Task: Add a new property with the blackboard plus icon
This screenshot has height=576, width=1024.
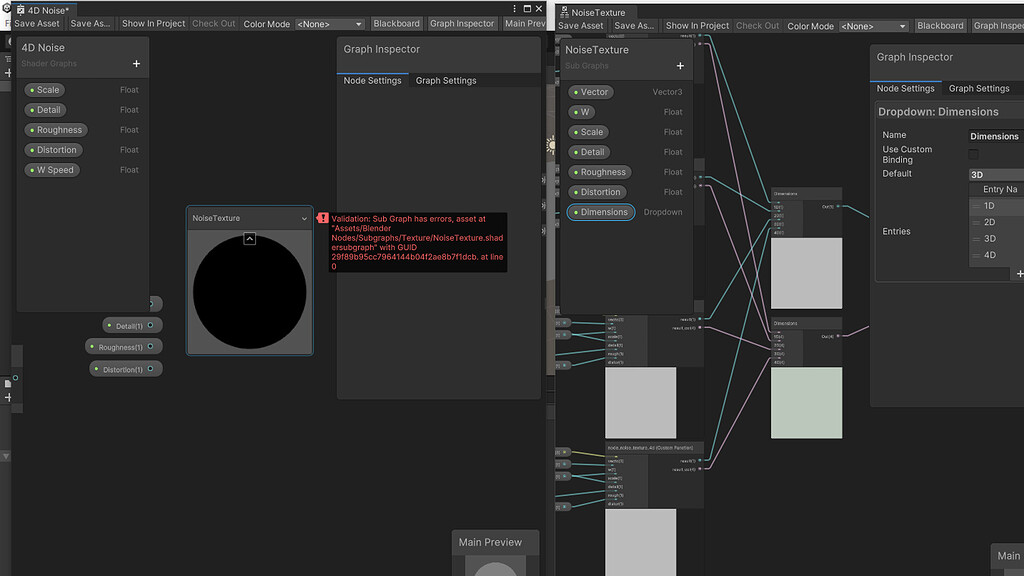Action: [x=135, y=62]
